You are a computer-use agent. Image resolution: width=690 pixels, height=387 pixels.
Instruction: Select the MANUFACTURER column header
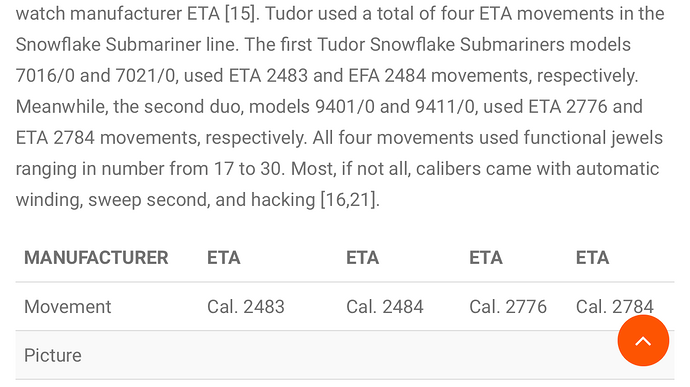(96, 258)
